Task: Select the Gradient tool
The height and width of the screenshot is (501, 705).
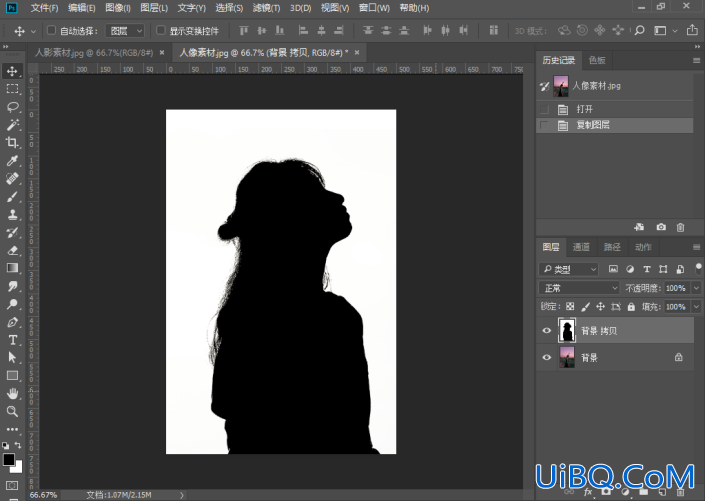Action: pos(12,268)
